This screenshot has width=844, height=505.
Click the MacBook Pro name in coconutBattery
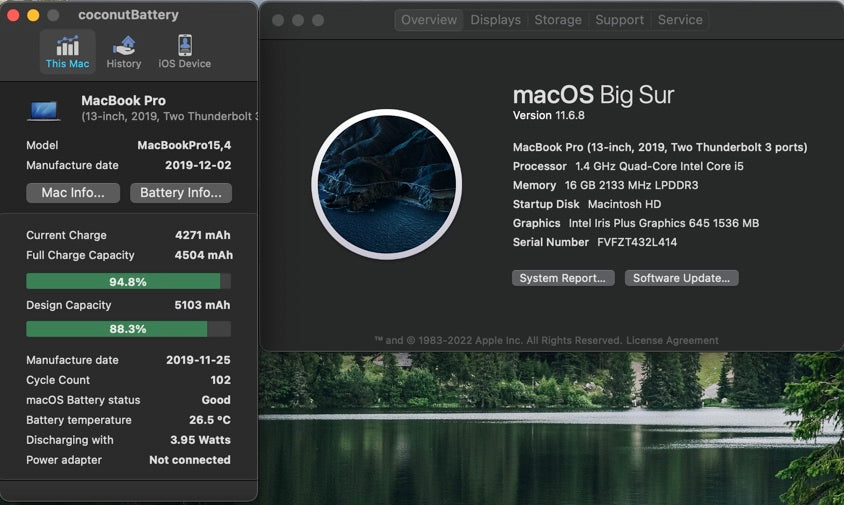(123, 101)
